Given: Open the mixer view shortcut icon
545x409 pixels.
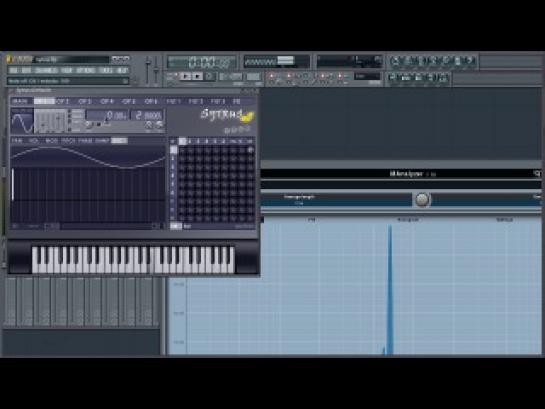Looking at the screenshot, I should (443, 78).
